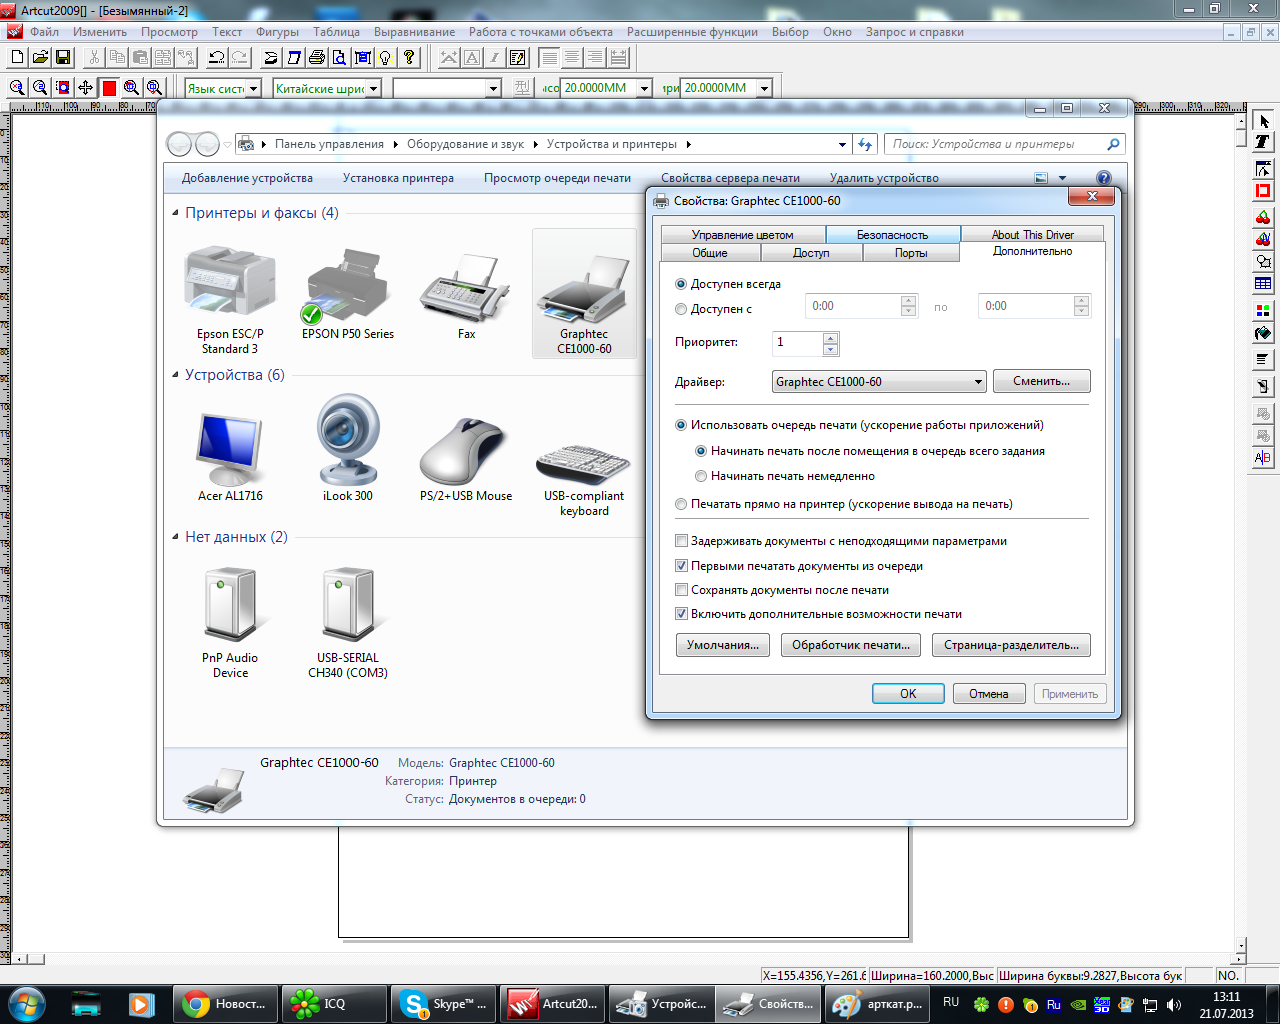
Task: Collapse the 'Нет данных (2)' group
Action: [175, 537]
